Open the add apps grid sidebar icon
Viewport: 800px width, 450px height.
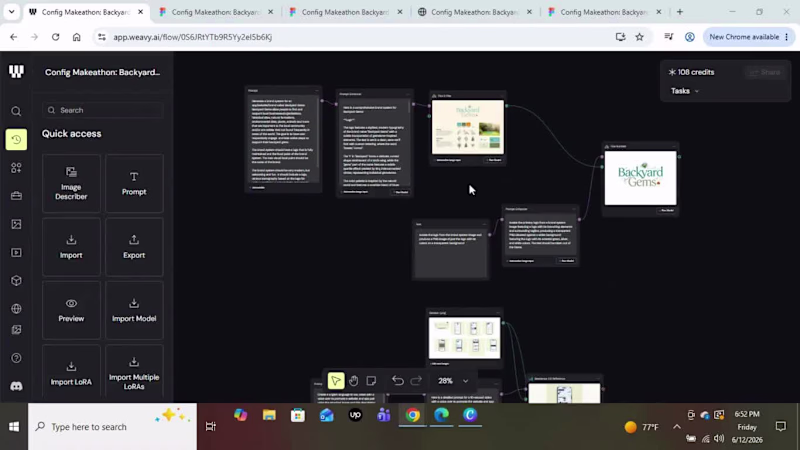click(16, 168)
